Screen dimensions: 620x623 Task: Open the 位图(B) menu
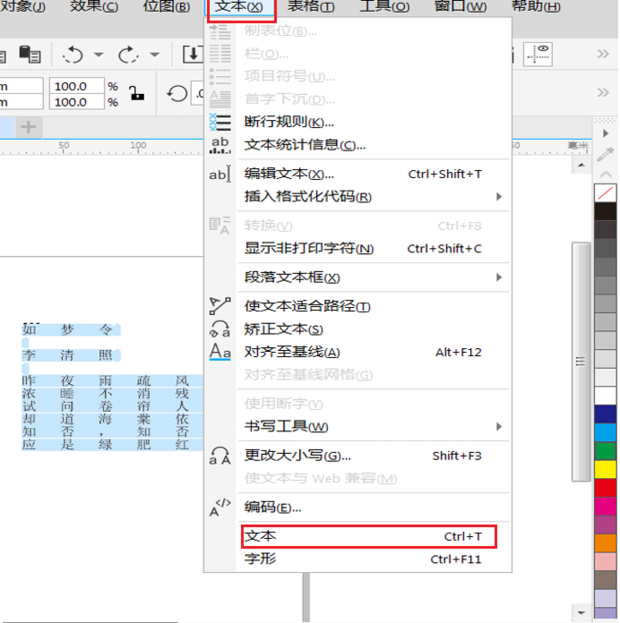pyautogui.click(x=166, y=6)
